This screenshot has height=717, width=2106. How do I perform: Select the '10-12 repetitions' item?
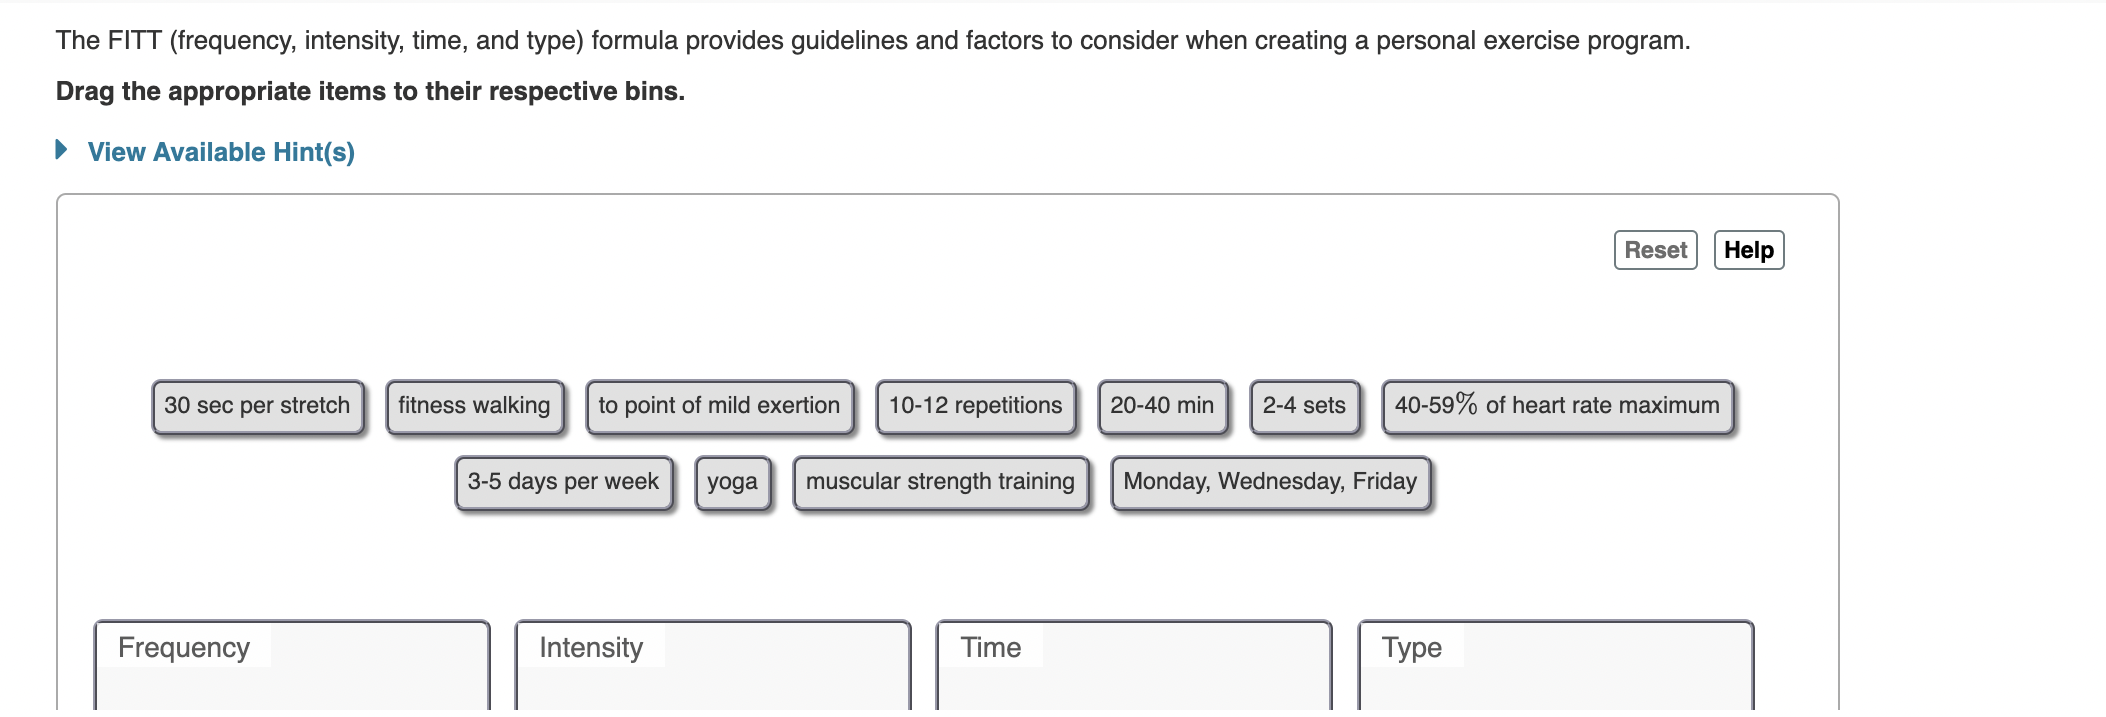click(975, 406)
